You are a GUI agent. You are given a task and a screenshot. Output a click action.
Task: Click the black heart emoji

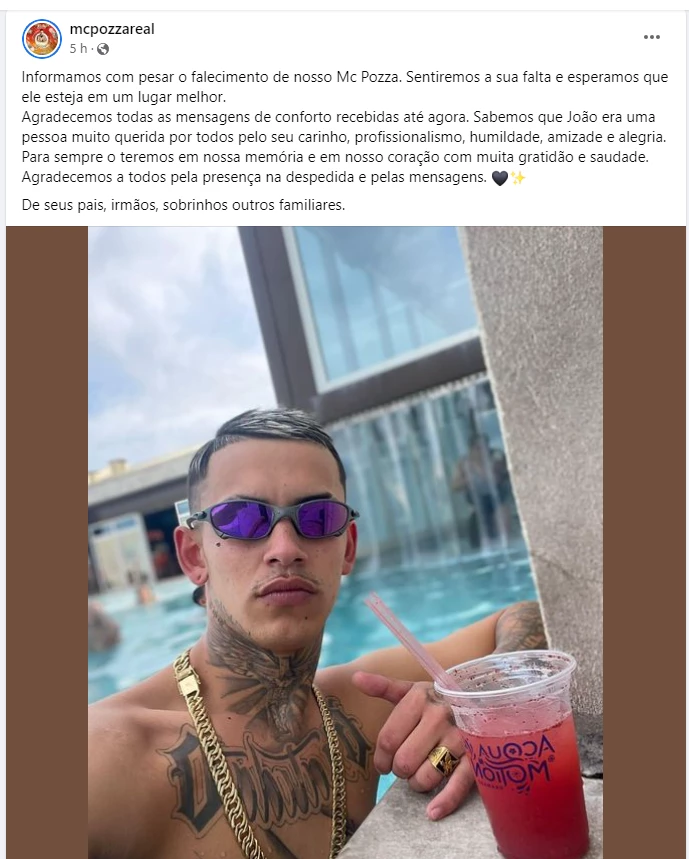[500, 178]
